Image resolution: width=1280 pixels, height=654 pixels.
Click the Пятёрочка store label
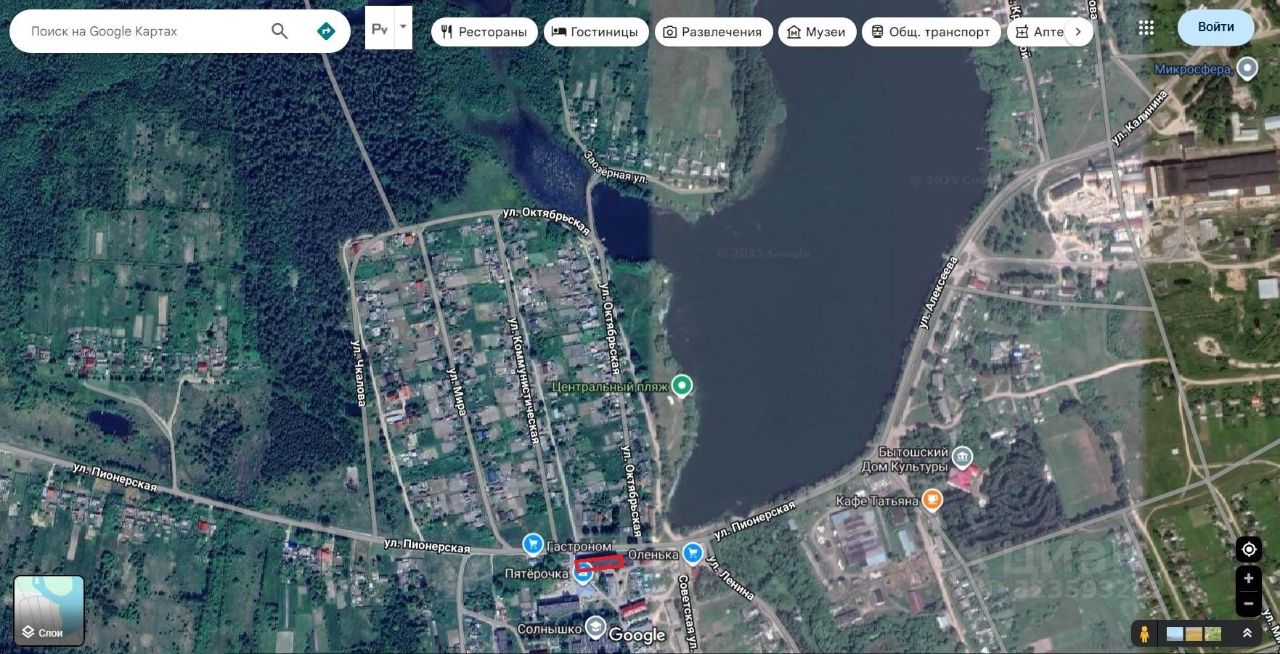point(535,574)
